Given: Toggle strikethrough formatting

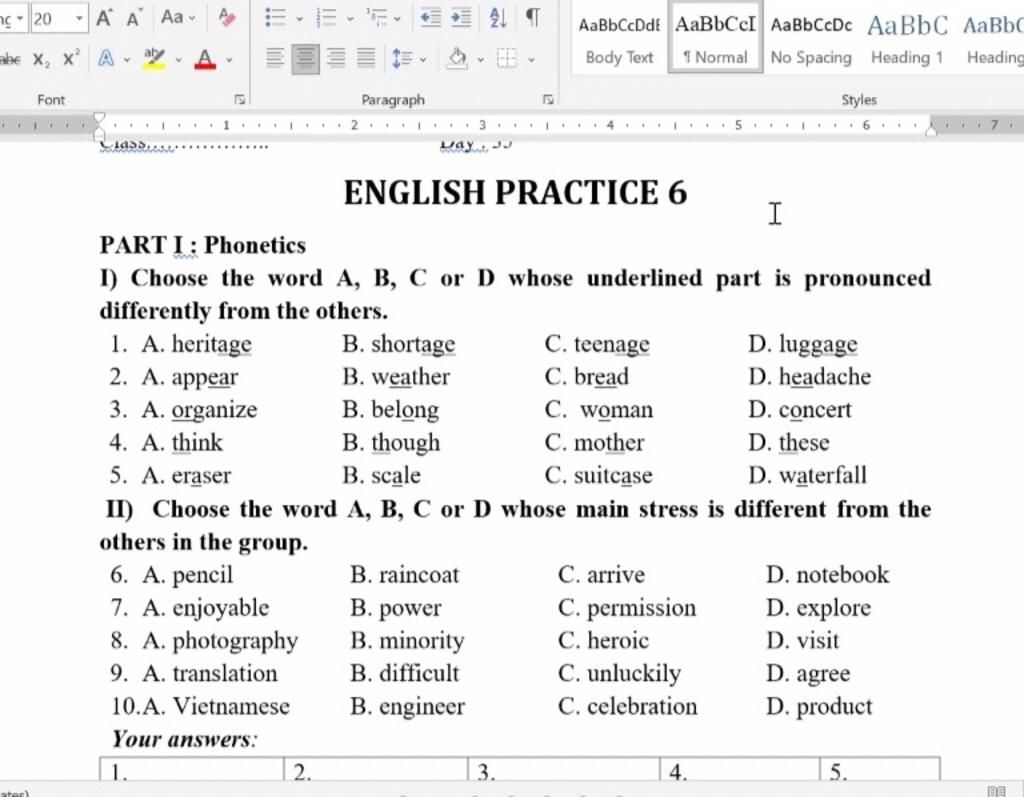Looking at the screenshot, I should (x=9, y=59).
